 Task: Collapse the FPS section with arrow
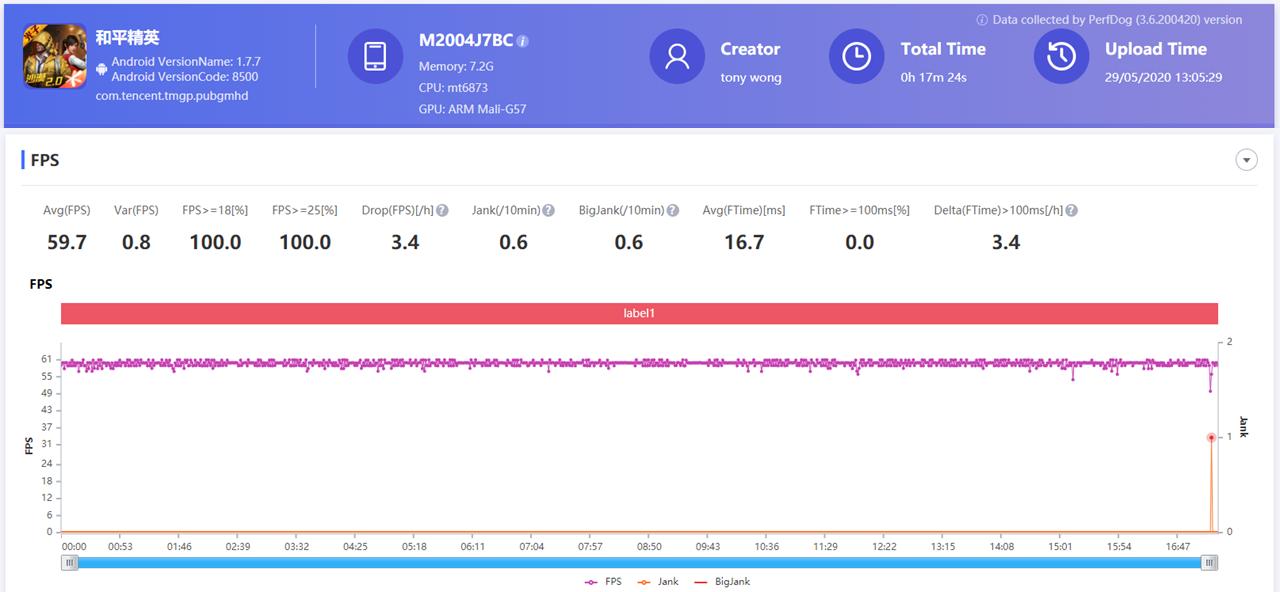coord(1246,160)
